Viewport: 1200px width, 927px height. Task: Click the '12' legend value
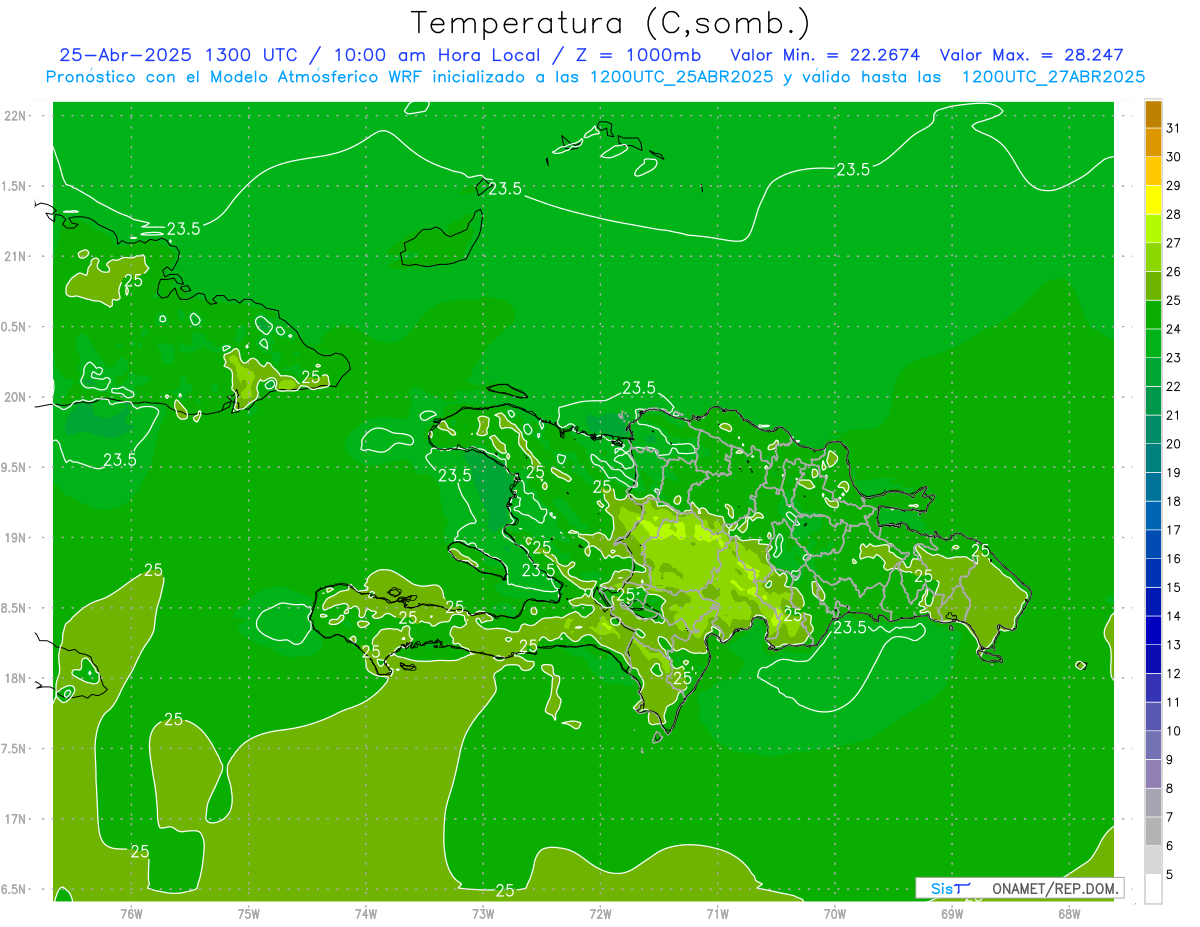(x=1174, y=674)
